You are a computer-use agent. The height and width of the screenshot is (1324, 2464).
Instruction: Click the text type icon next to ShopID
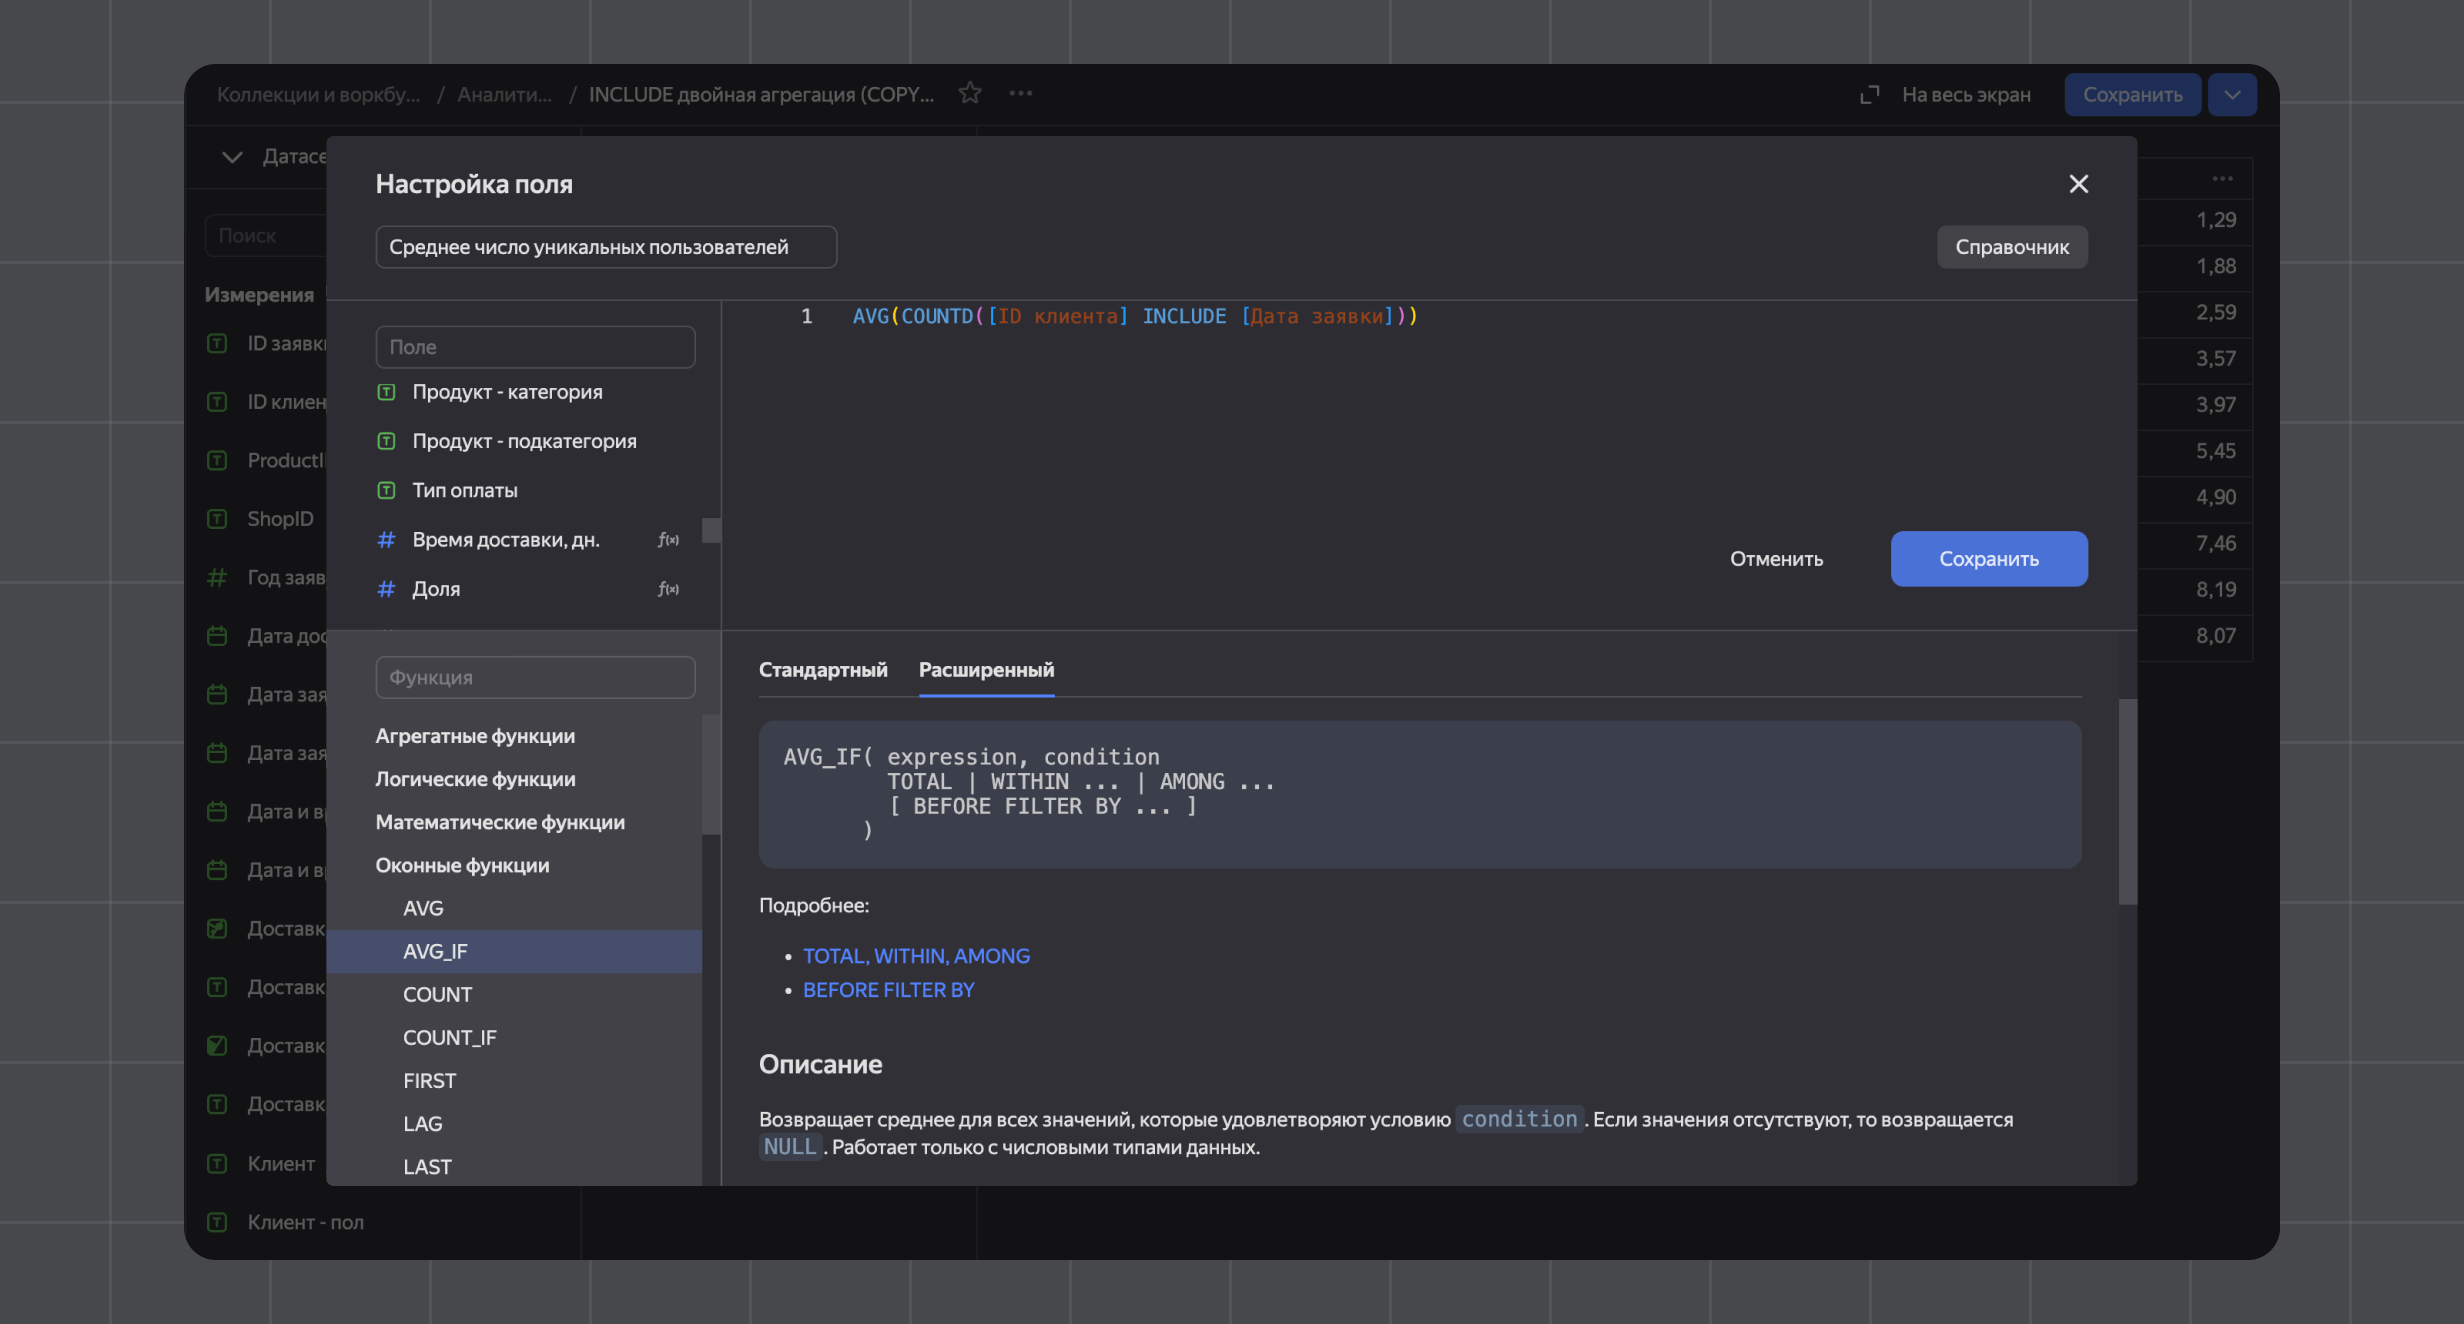click(217, 518)
